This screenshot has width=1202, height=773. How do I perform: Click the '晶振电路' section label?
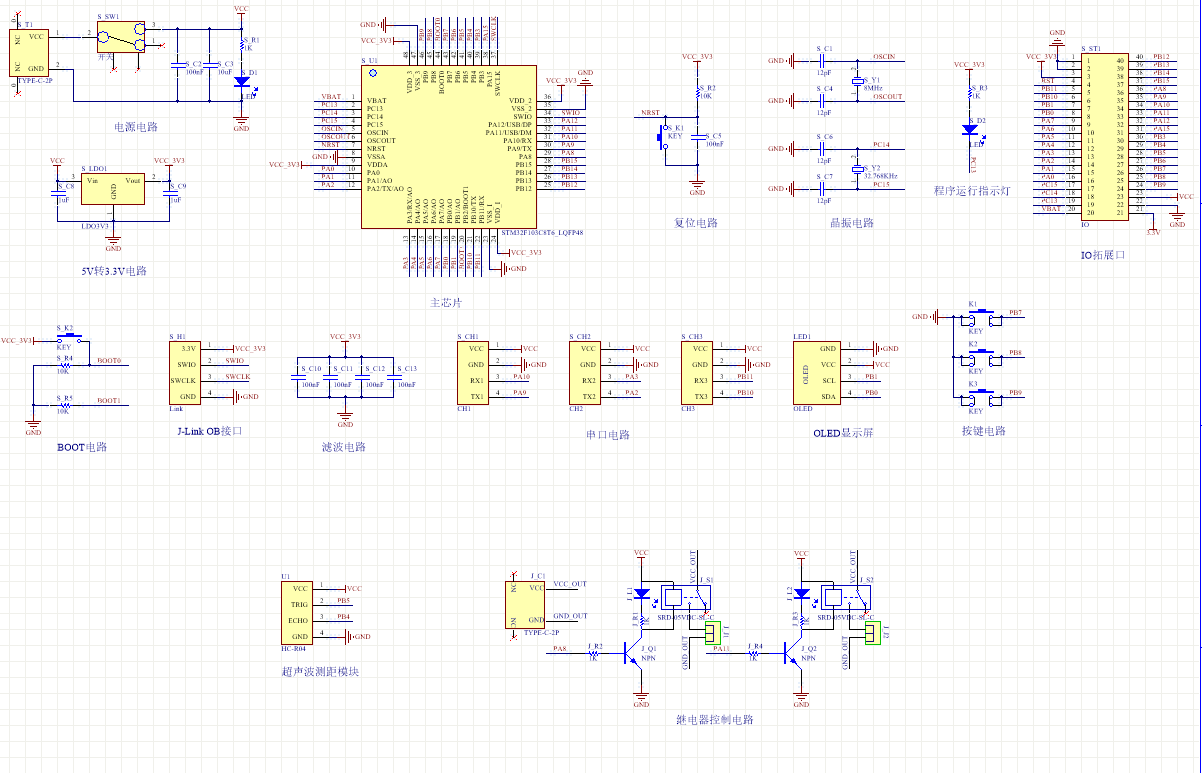[852, 223]
